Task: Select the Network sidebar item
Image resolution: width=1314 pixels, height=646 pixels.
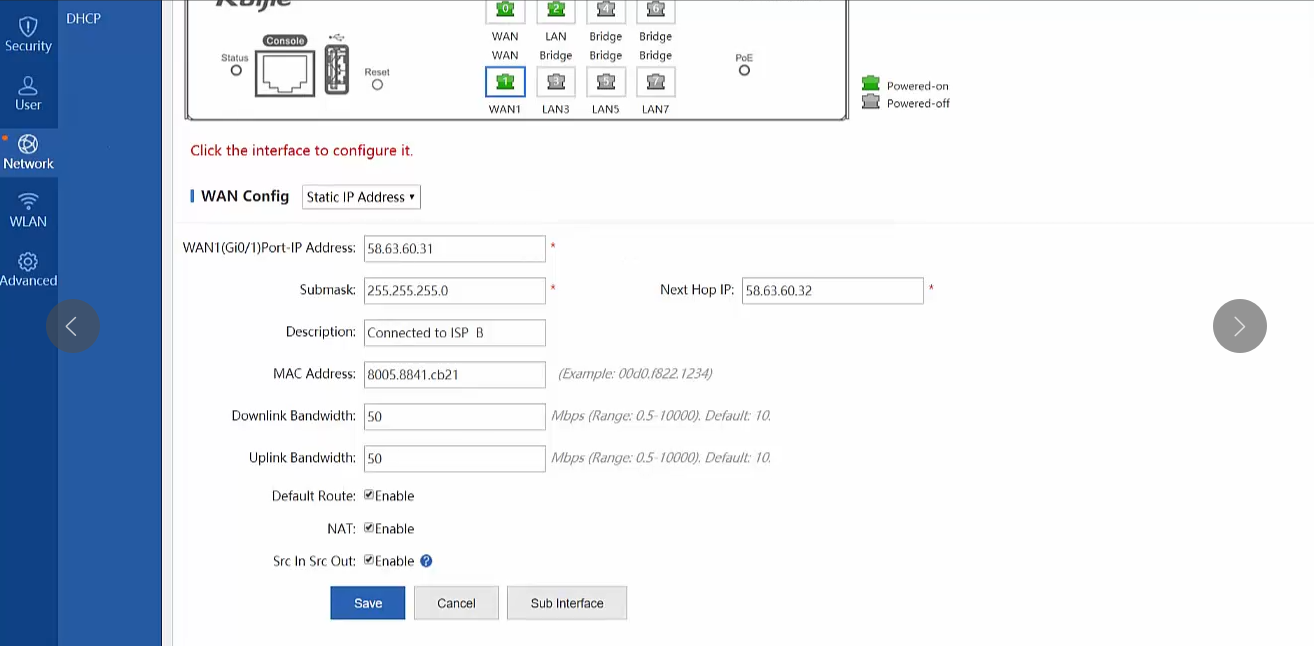Action: [x=28, y=152]
